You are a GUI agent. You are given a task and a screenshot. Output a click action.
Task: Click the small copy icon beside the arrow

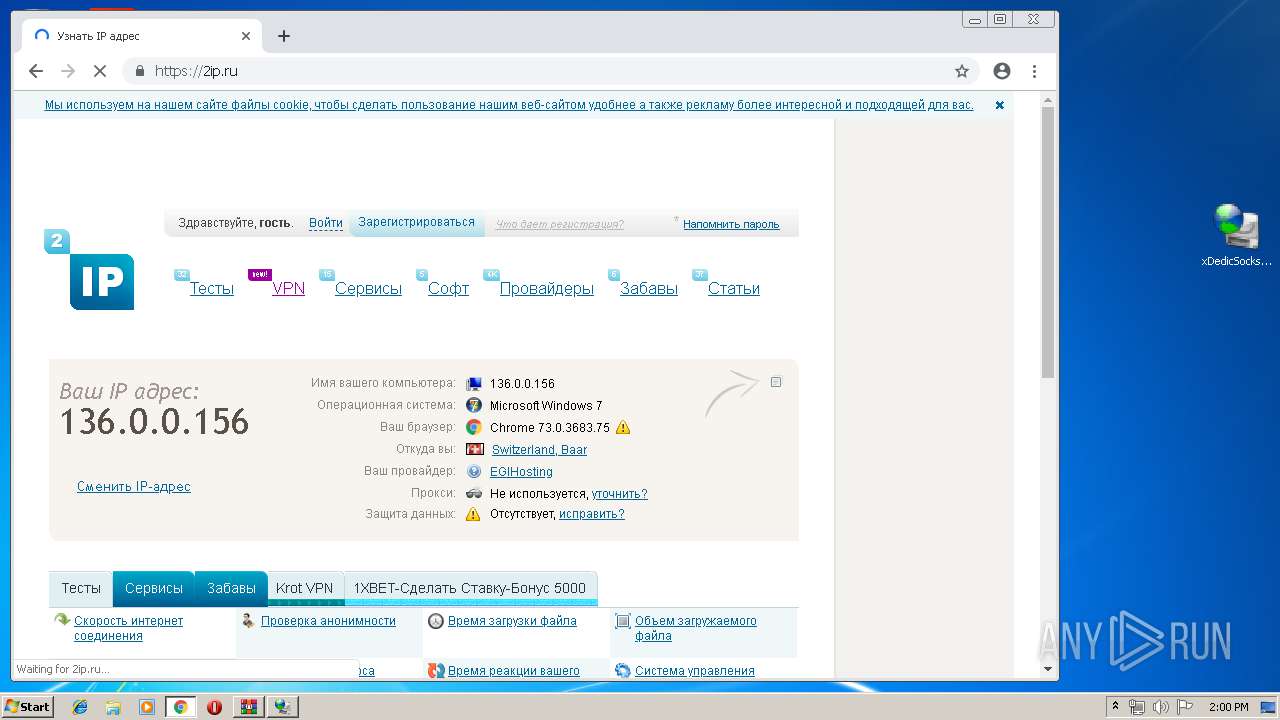[776, 382]
